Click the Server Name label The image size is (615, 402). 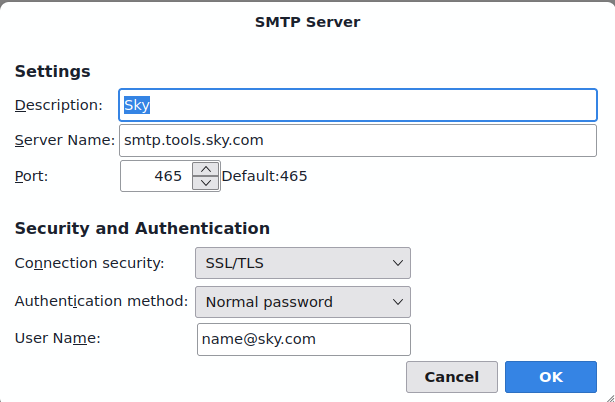(65, 140)
